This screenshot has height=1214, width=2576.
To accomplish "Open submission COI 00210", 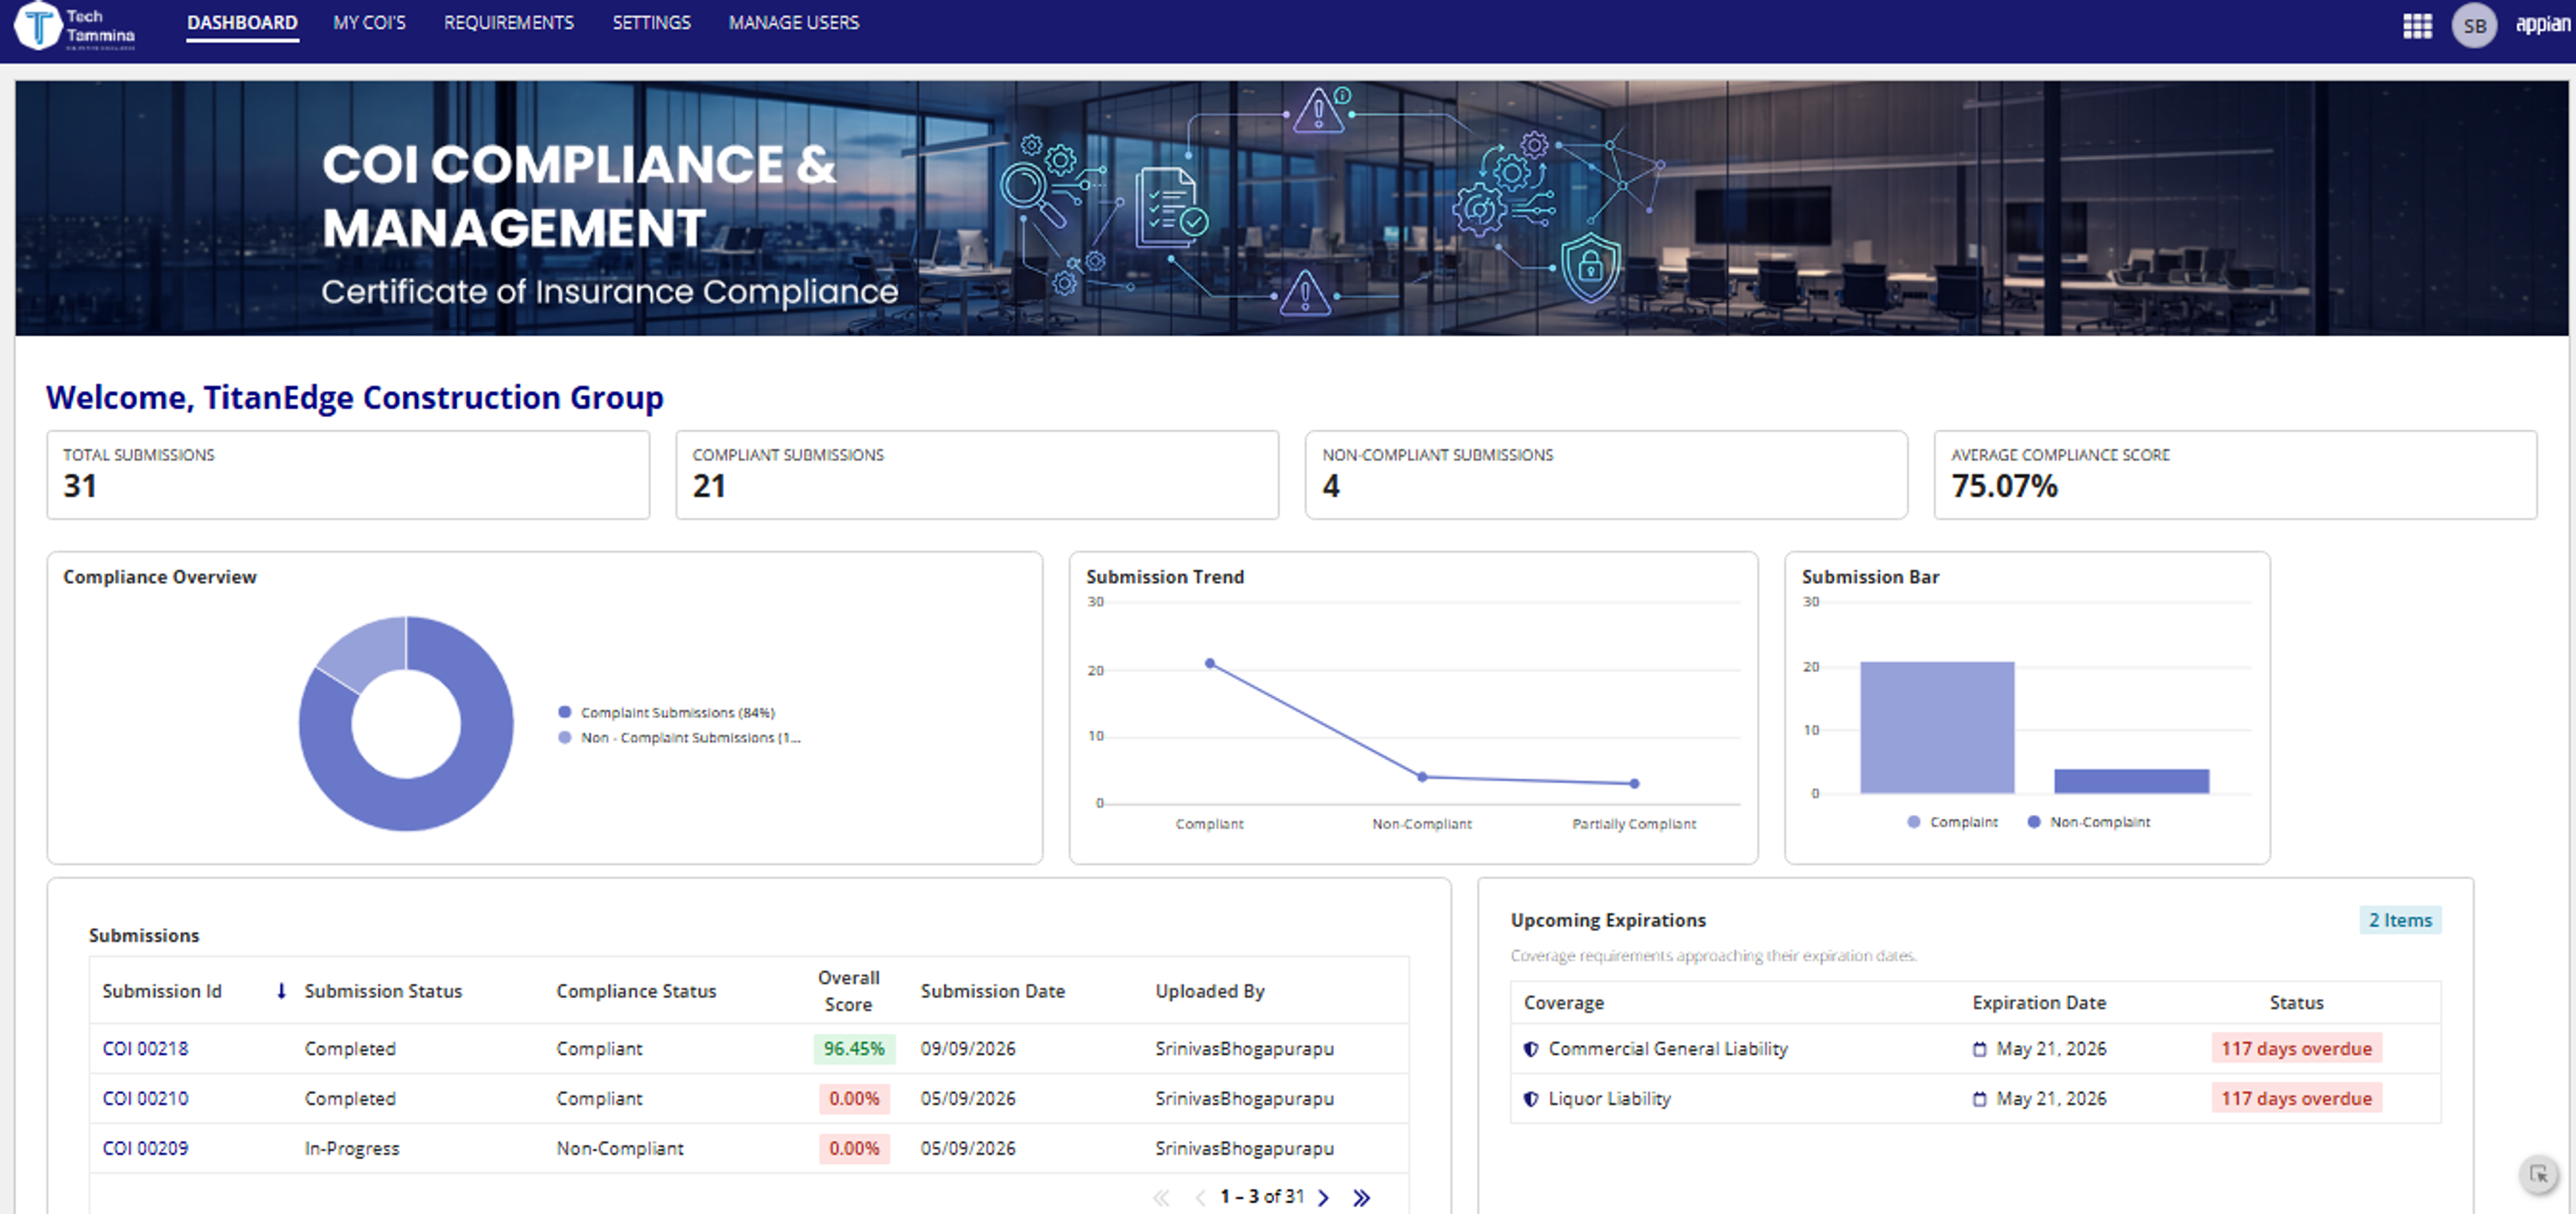I will click(x=145, y=1099).
